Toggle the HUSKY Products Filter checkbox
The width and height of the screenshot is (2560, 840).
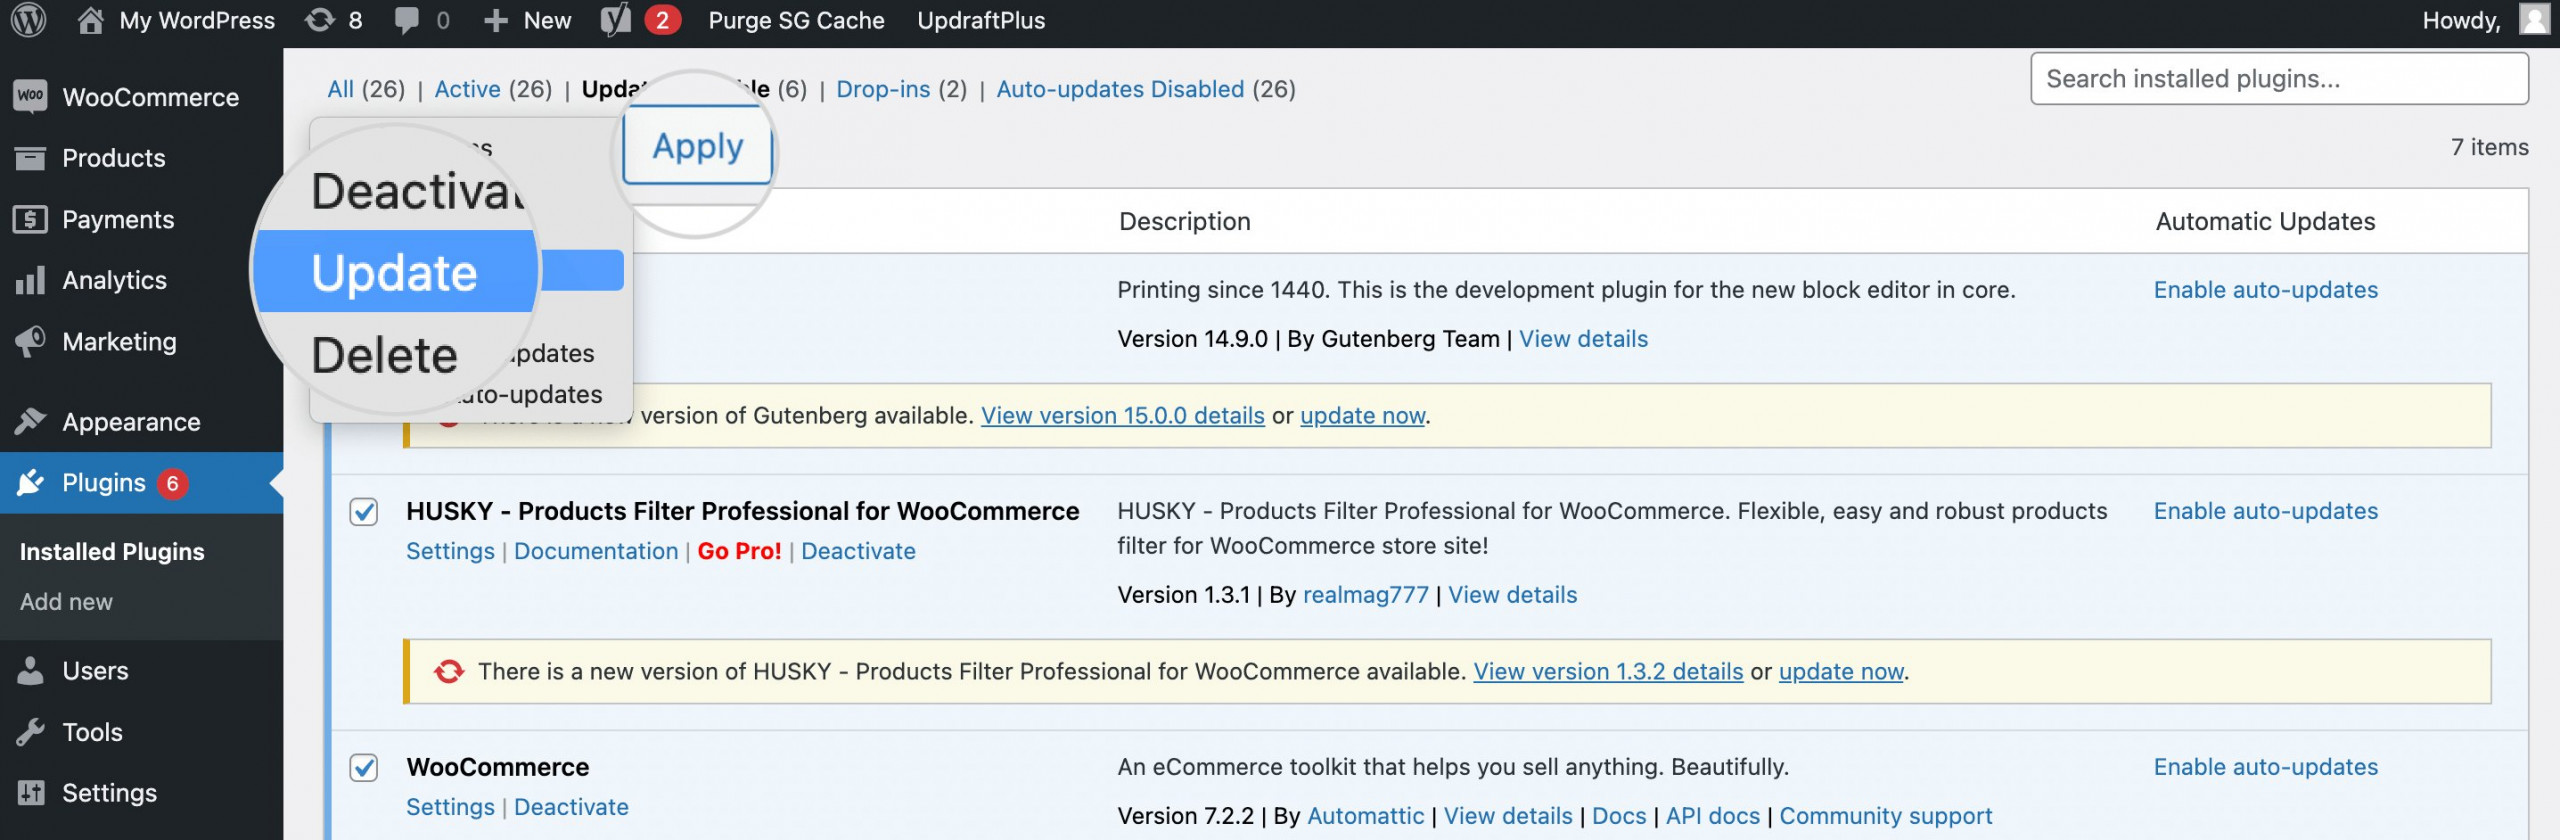364,512
